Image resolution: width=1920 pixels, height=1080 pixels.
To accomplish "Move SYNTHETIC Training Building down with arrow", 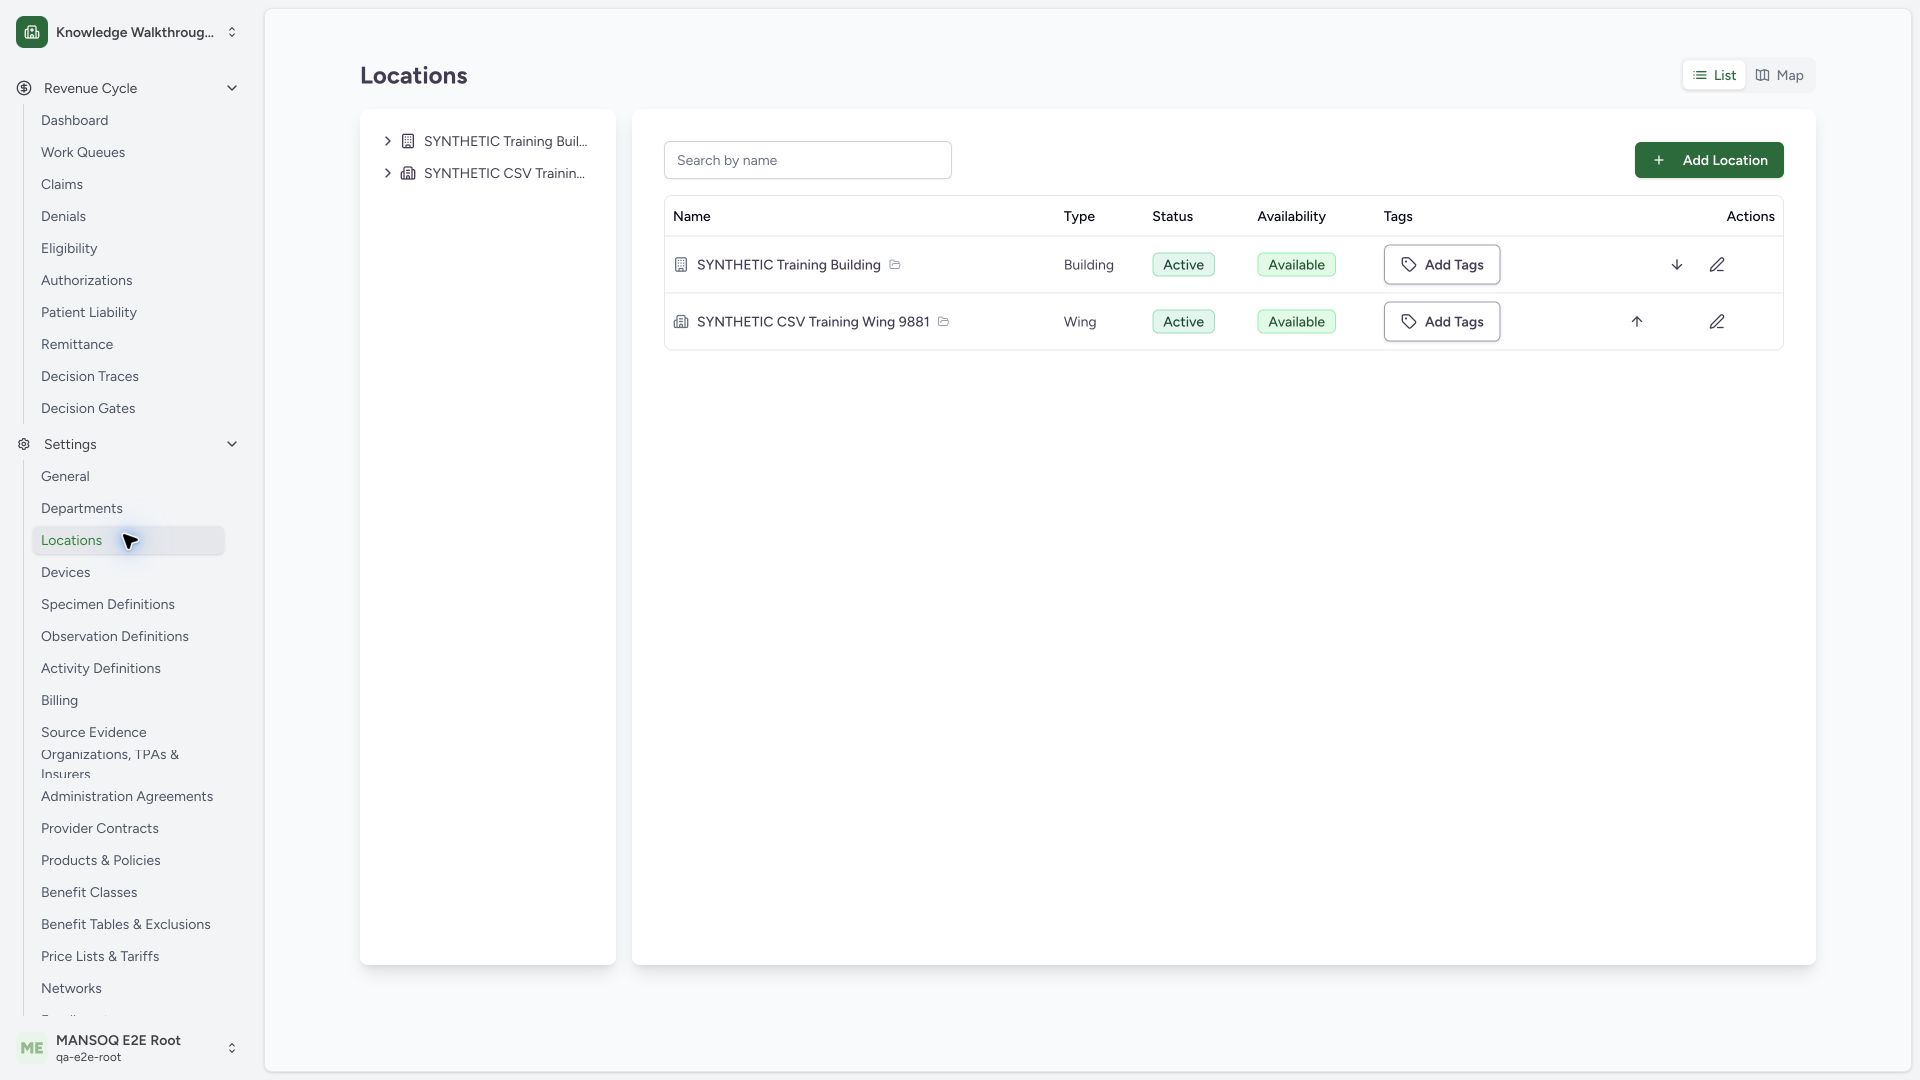I will click(1677, 265).
